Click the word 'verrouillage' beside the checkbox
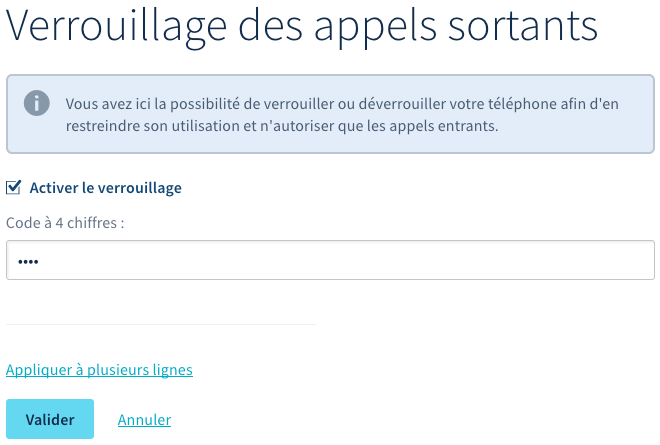 [142, 188]
